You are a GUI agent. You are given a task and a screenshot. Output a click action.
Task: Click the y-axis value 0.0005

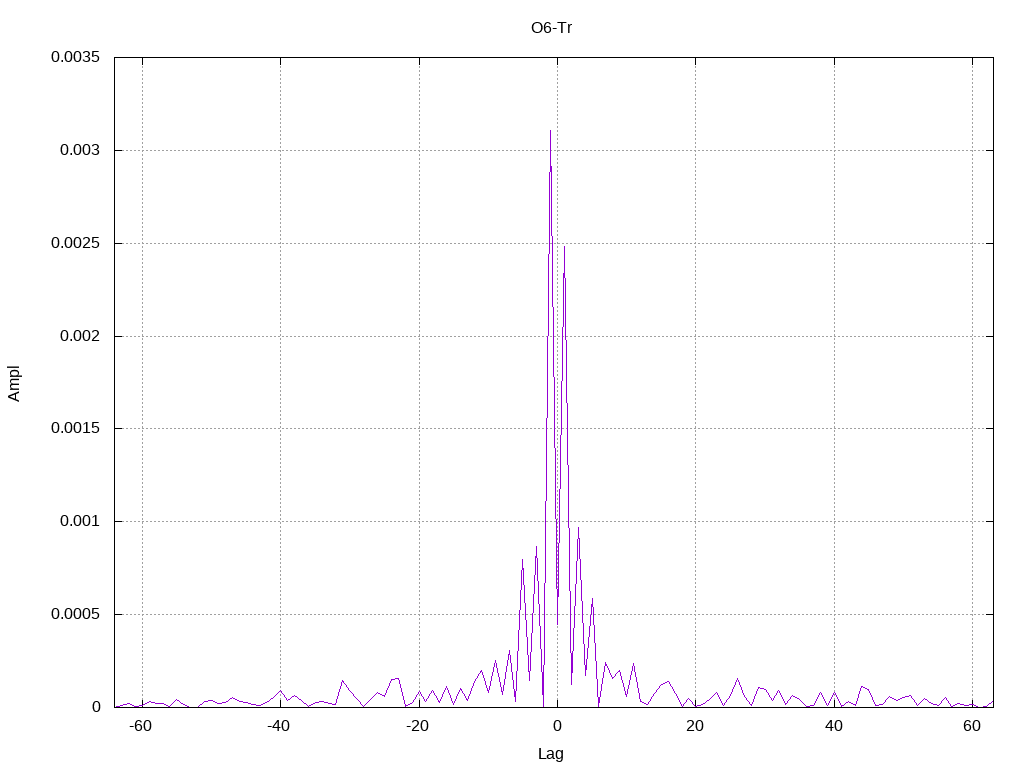(x=76, y=614)
